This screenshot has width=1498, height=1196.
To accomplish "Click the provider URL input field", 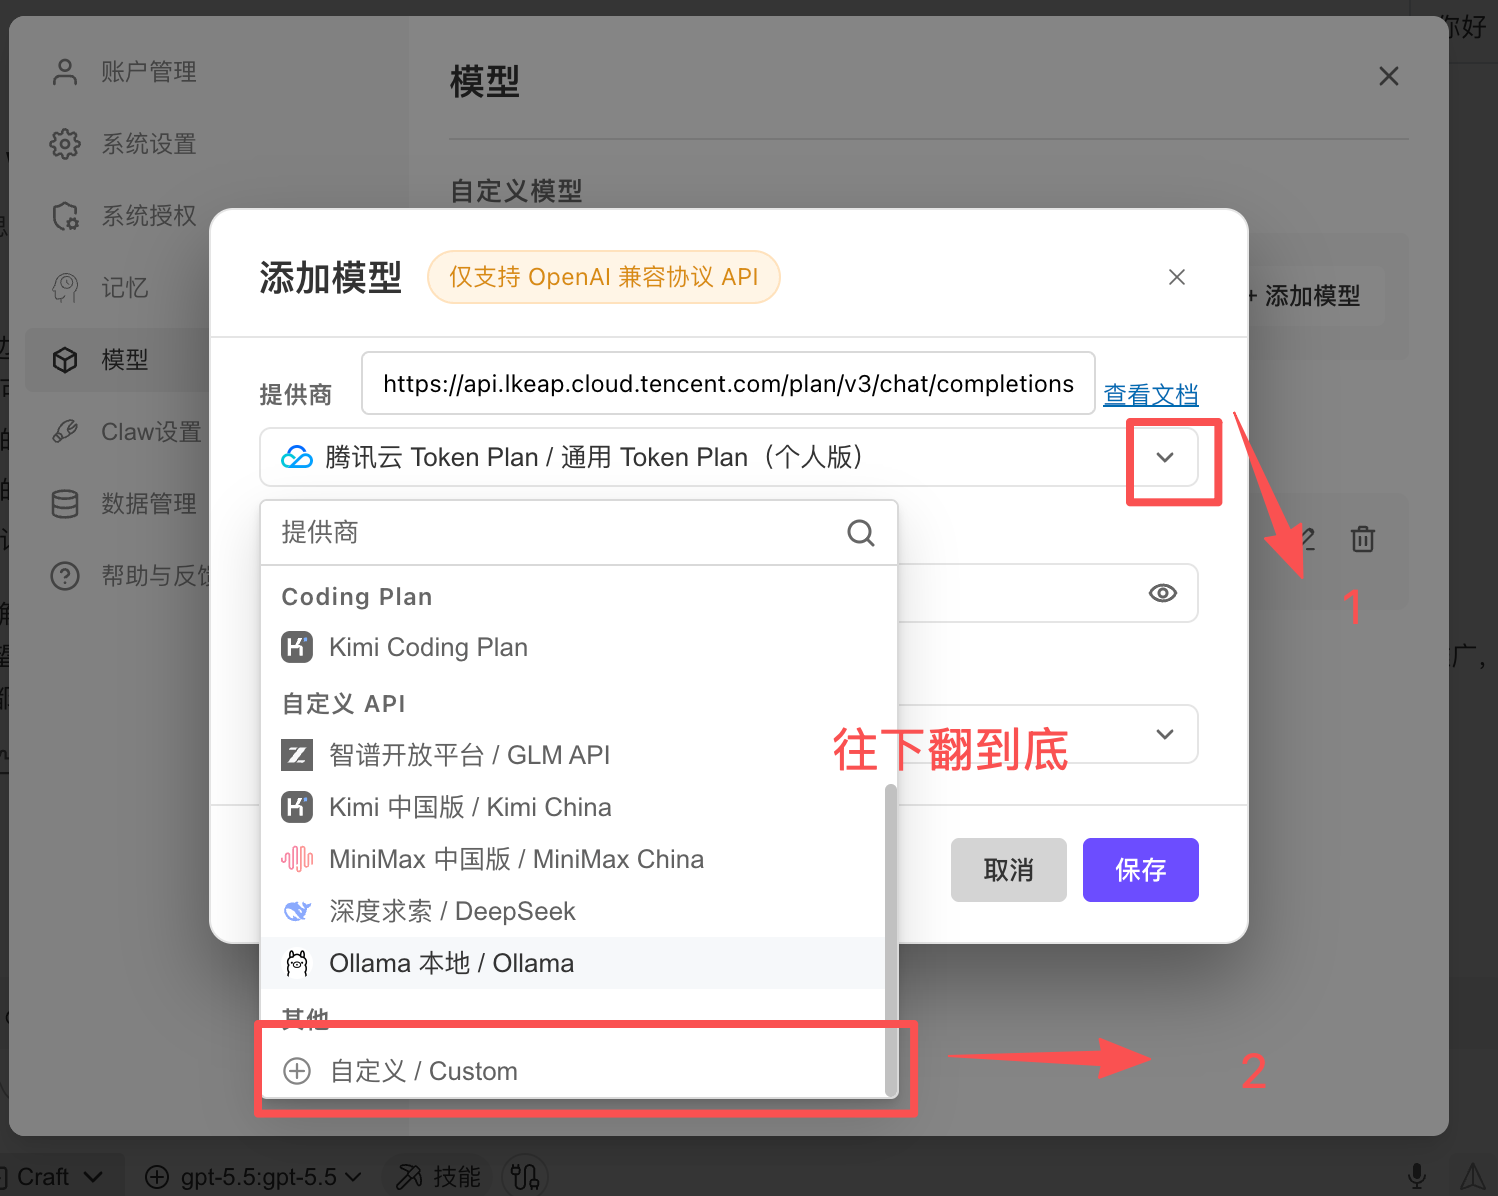I will pyautogui.click(x=728, y=383).
